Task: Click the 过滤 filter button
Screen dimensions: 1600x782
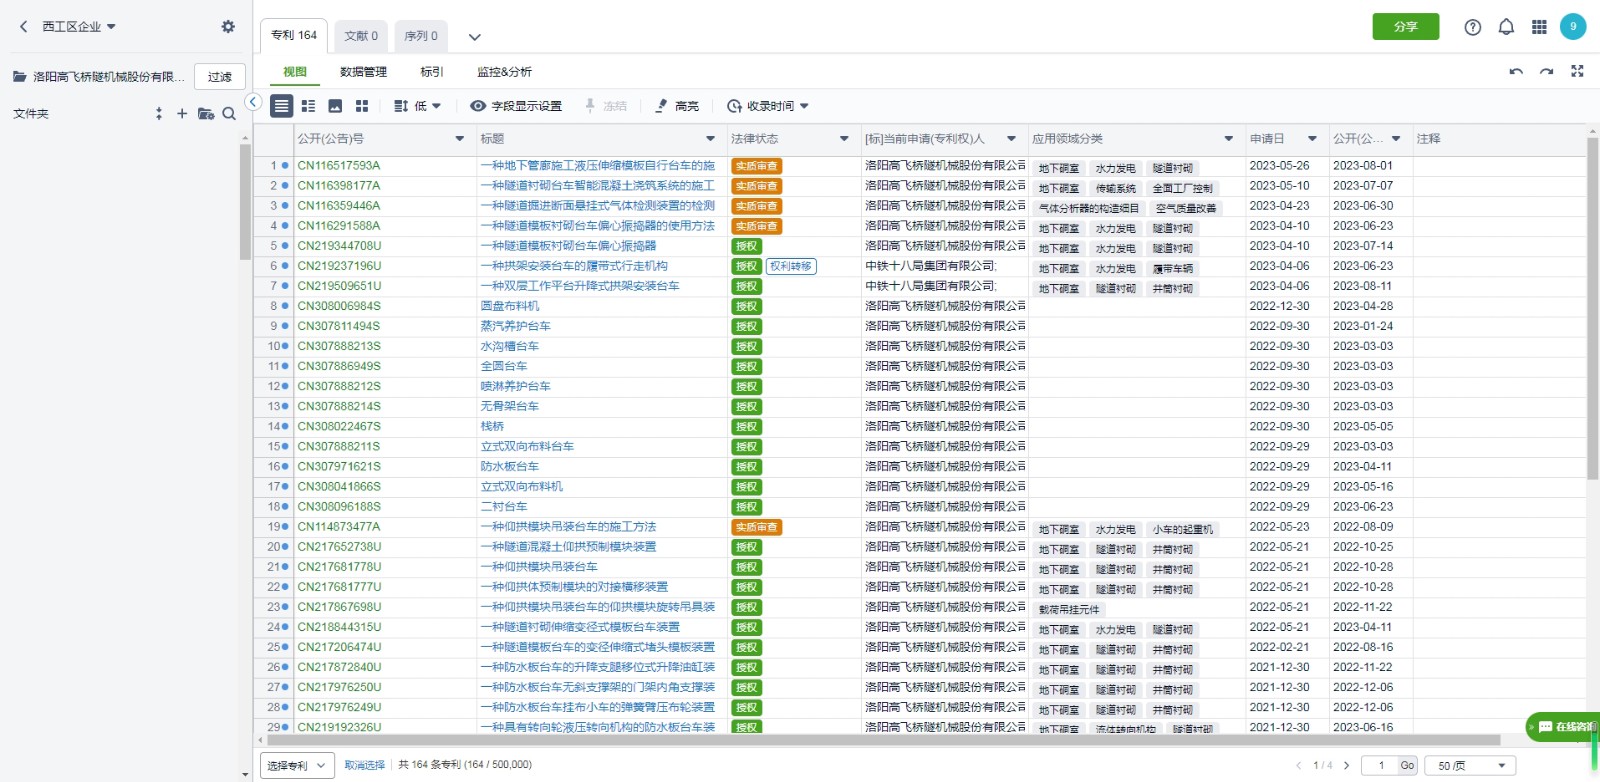Action: click(x=220, y=77)
